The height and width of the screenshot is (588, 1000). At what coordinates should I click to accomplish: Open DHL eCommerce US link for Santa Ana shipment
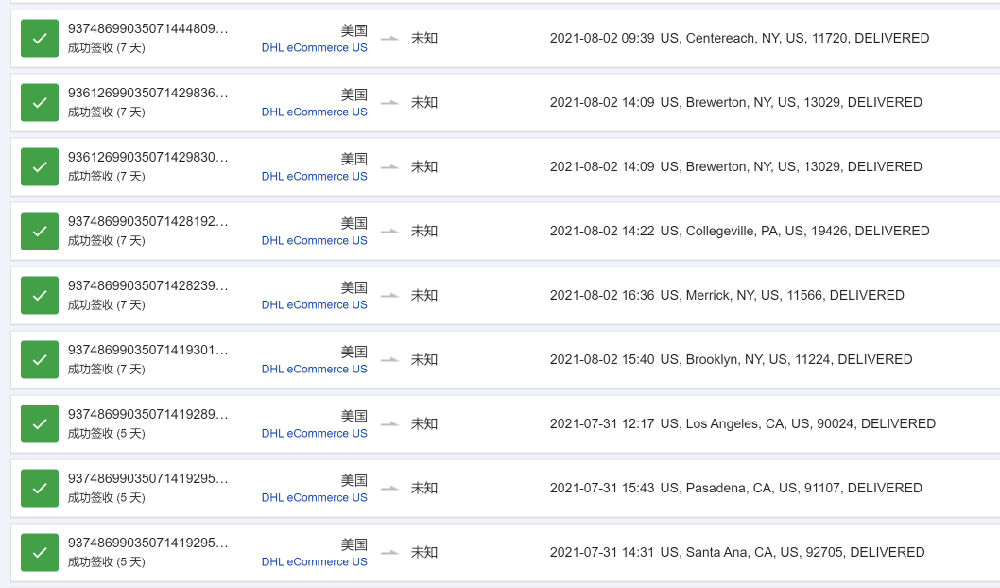coord(314,562)
